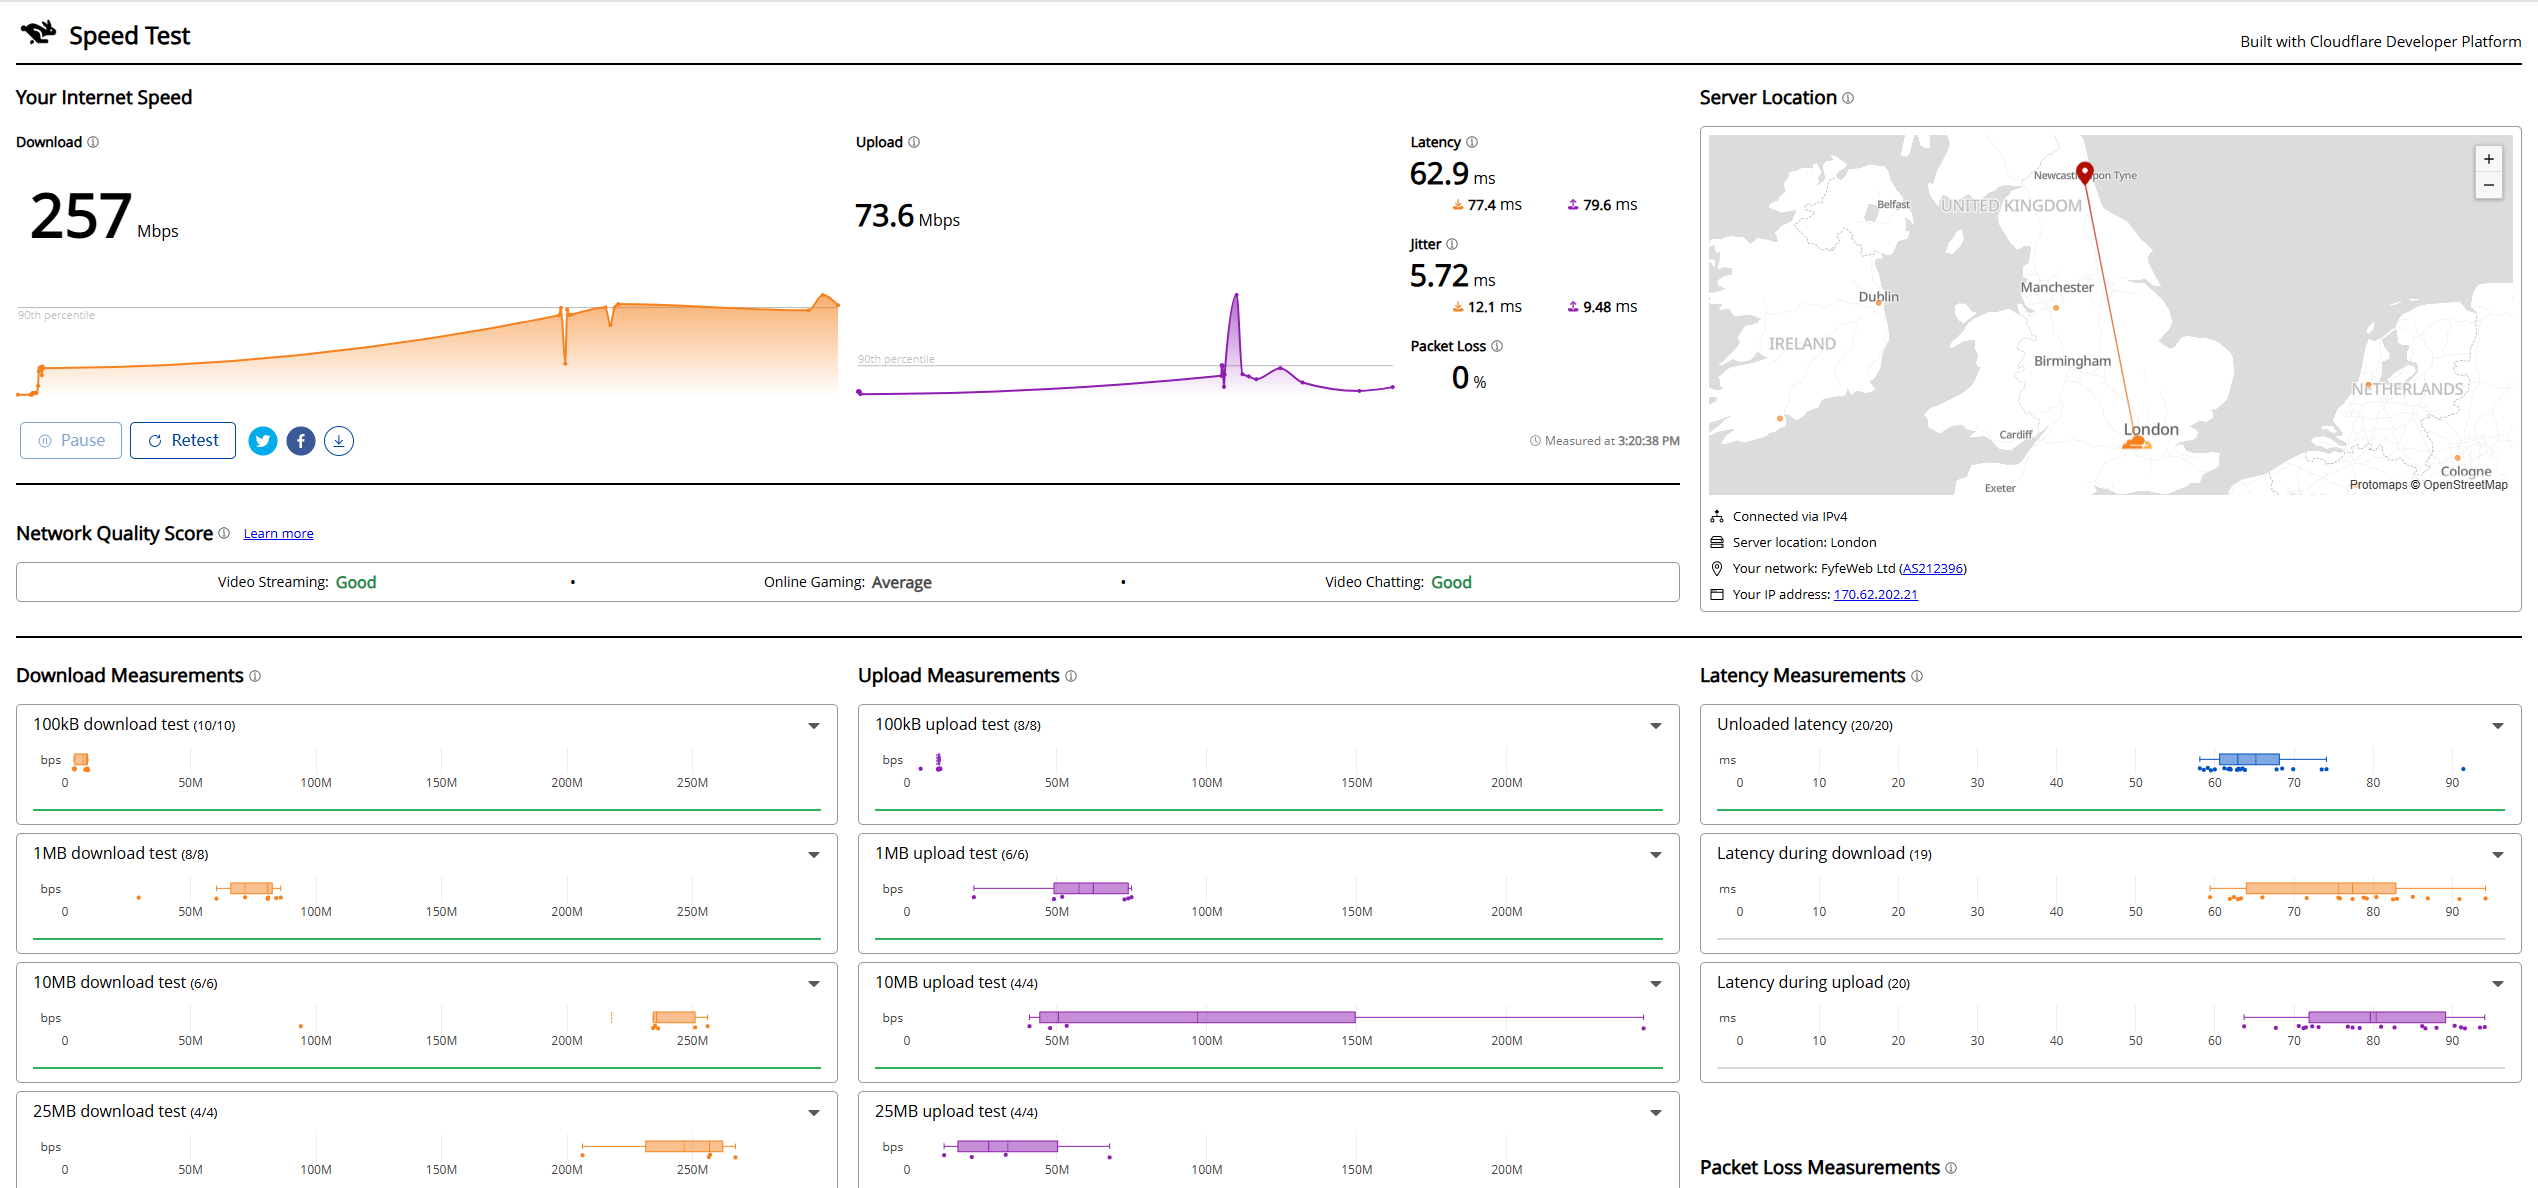Download results with the download icon
The height and width of the screenshot is (1188, 2538).
click(339, 441)
